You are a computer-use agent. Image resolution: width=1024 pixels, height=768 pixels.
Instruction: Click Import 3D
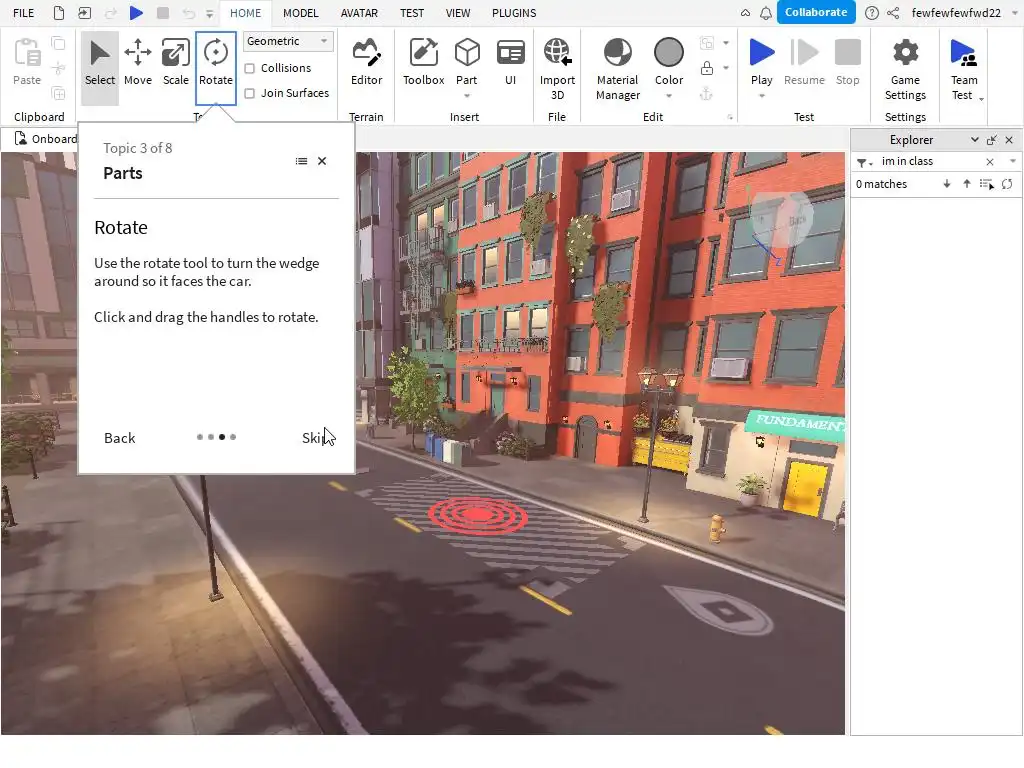(x=557, y=69)
